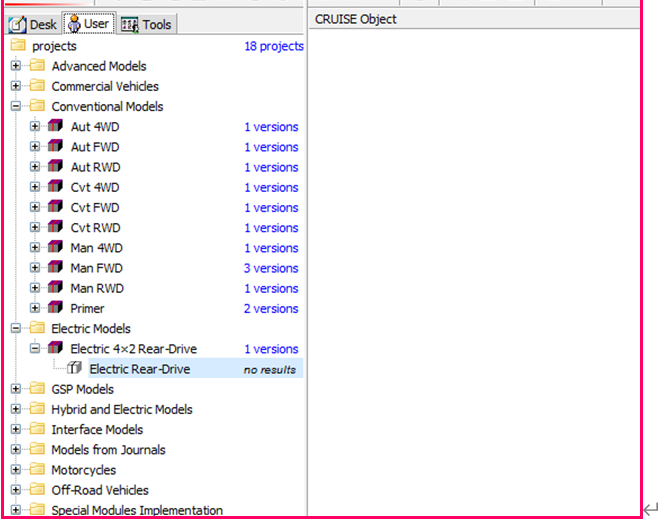Screen dimensions: 659x521
Task: Click the Man FWD project cube icon
Action: tap(55, 266)
